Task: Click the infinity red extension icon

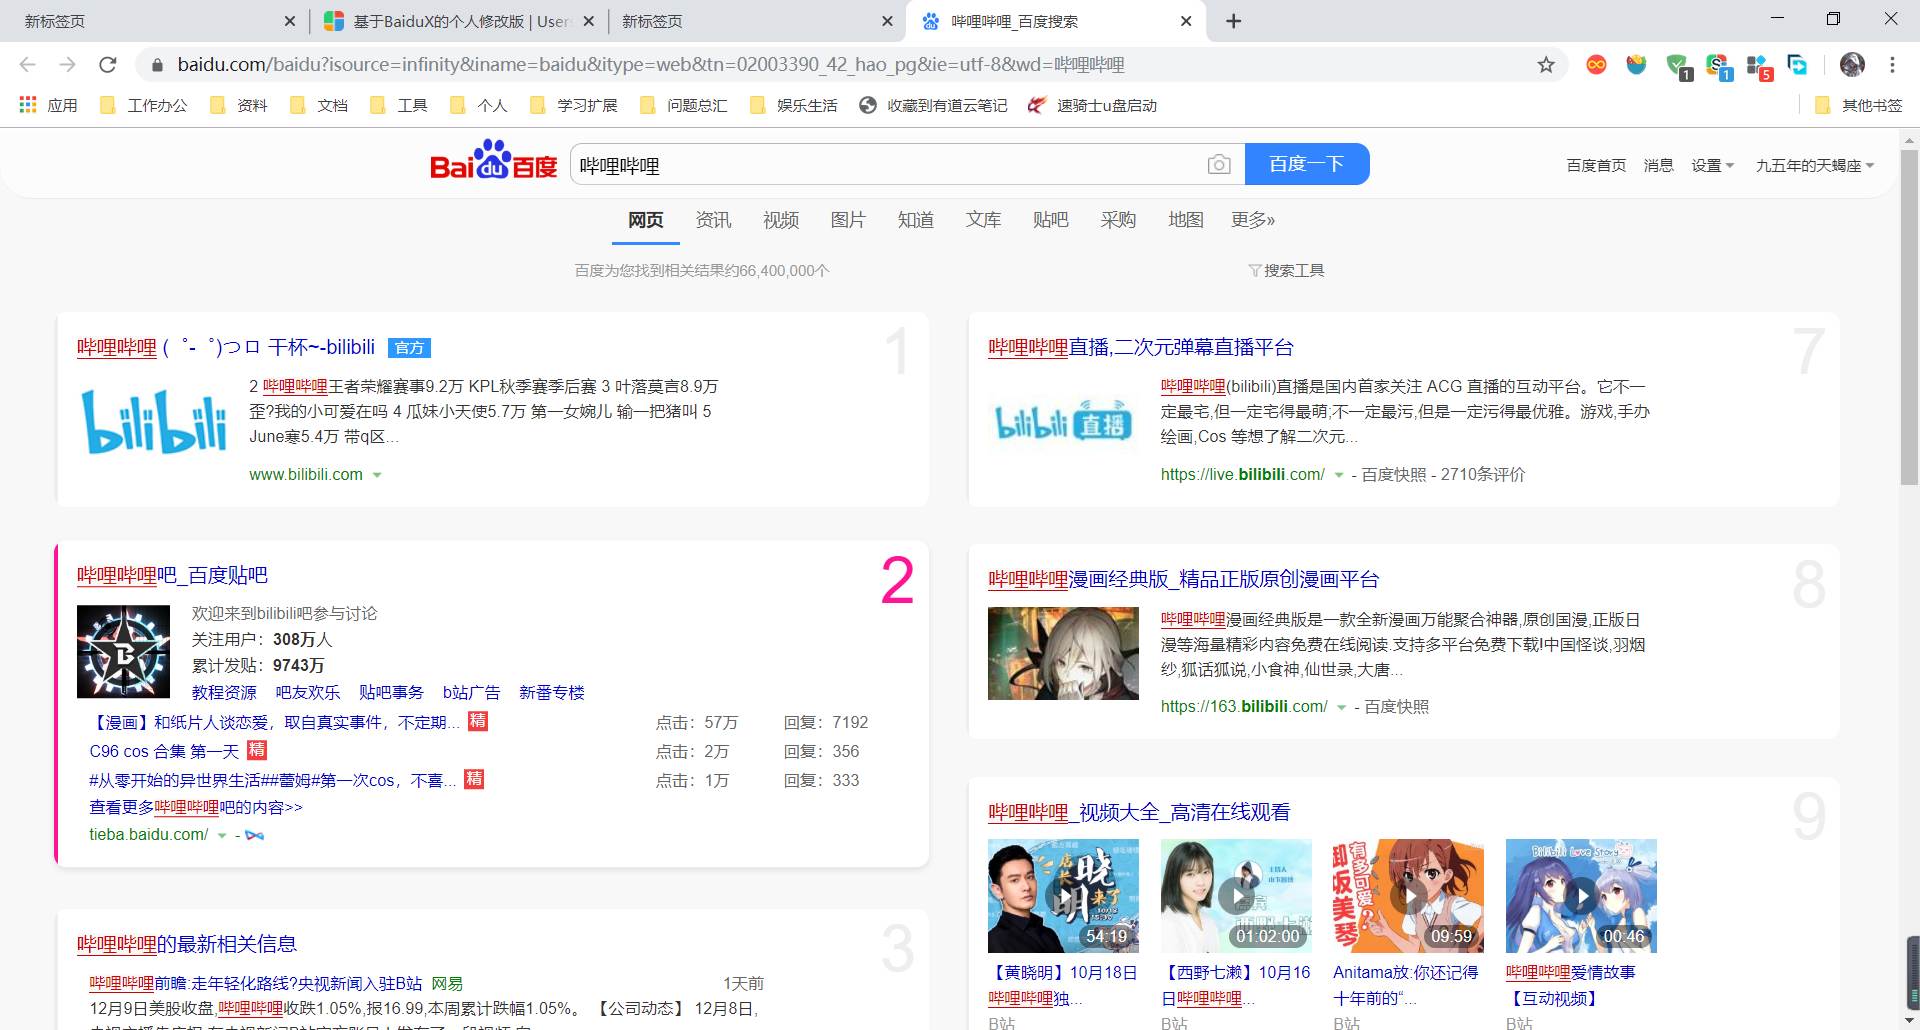Action: [x=1596, y=63]
